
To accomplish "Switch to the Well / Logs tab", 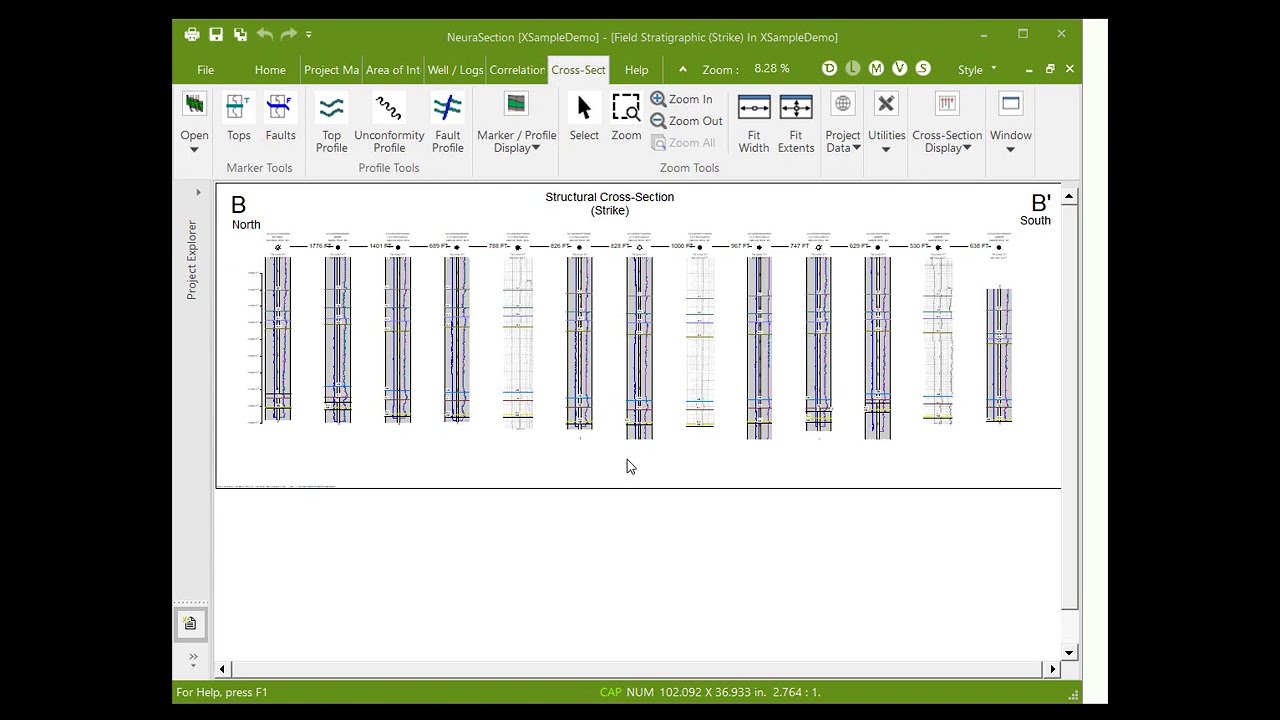I will point(455,70).
